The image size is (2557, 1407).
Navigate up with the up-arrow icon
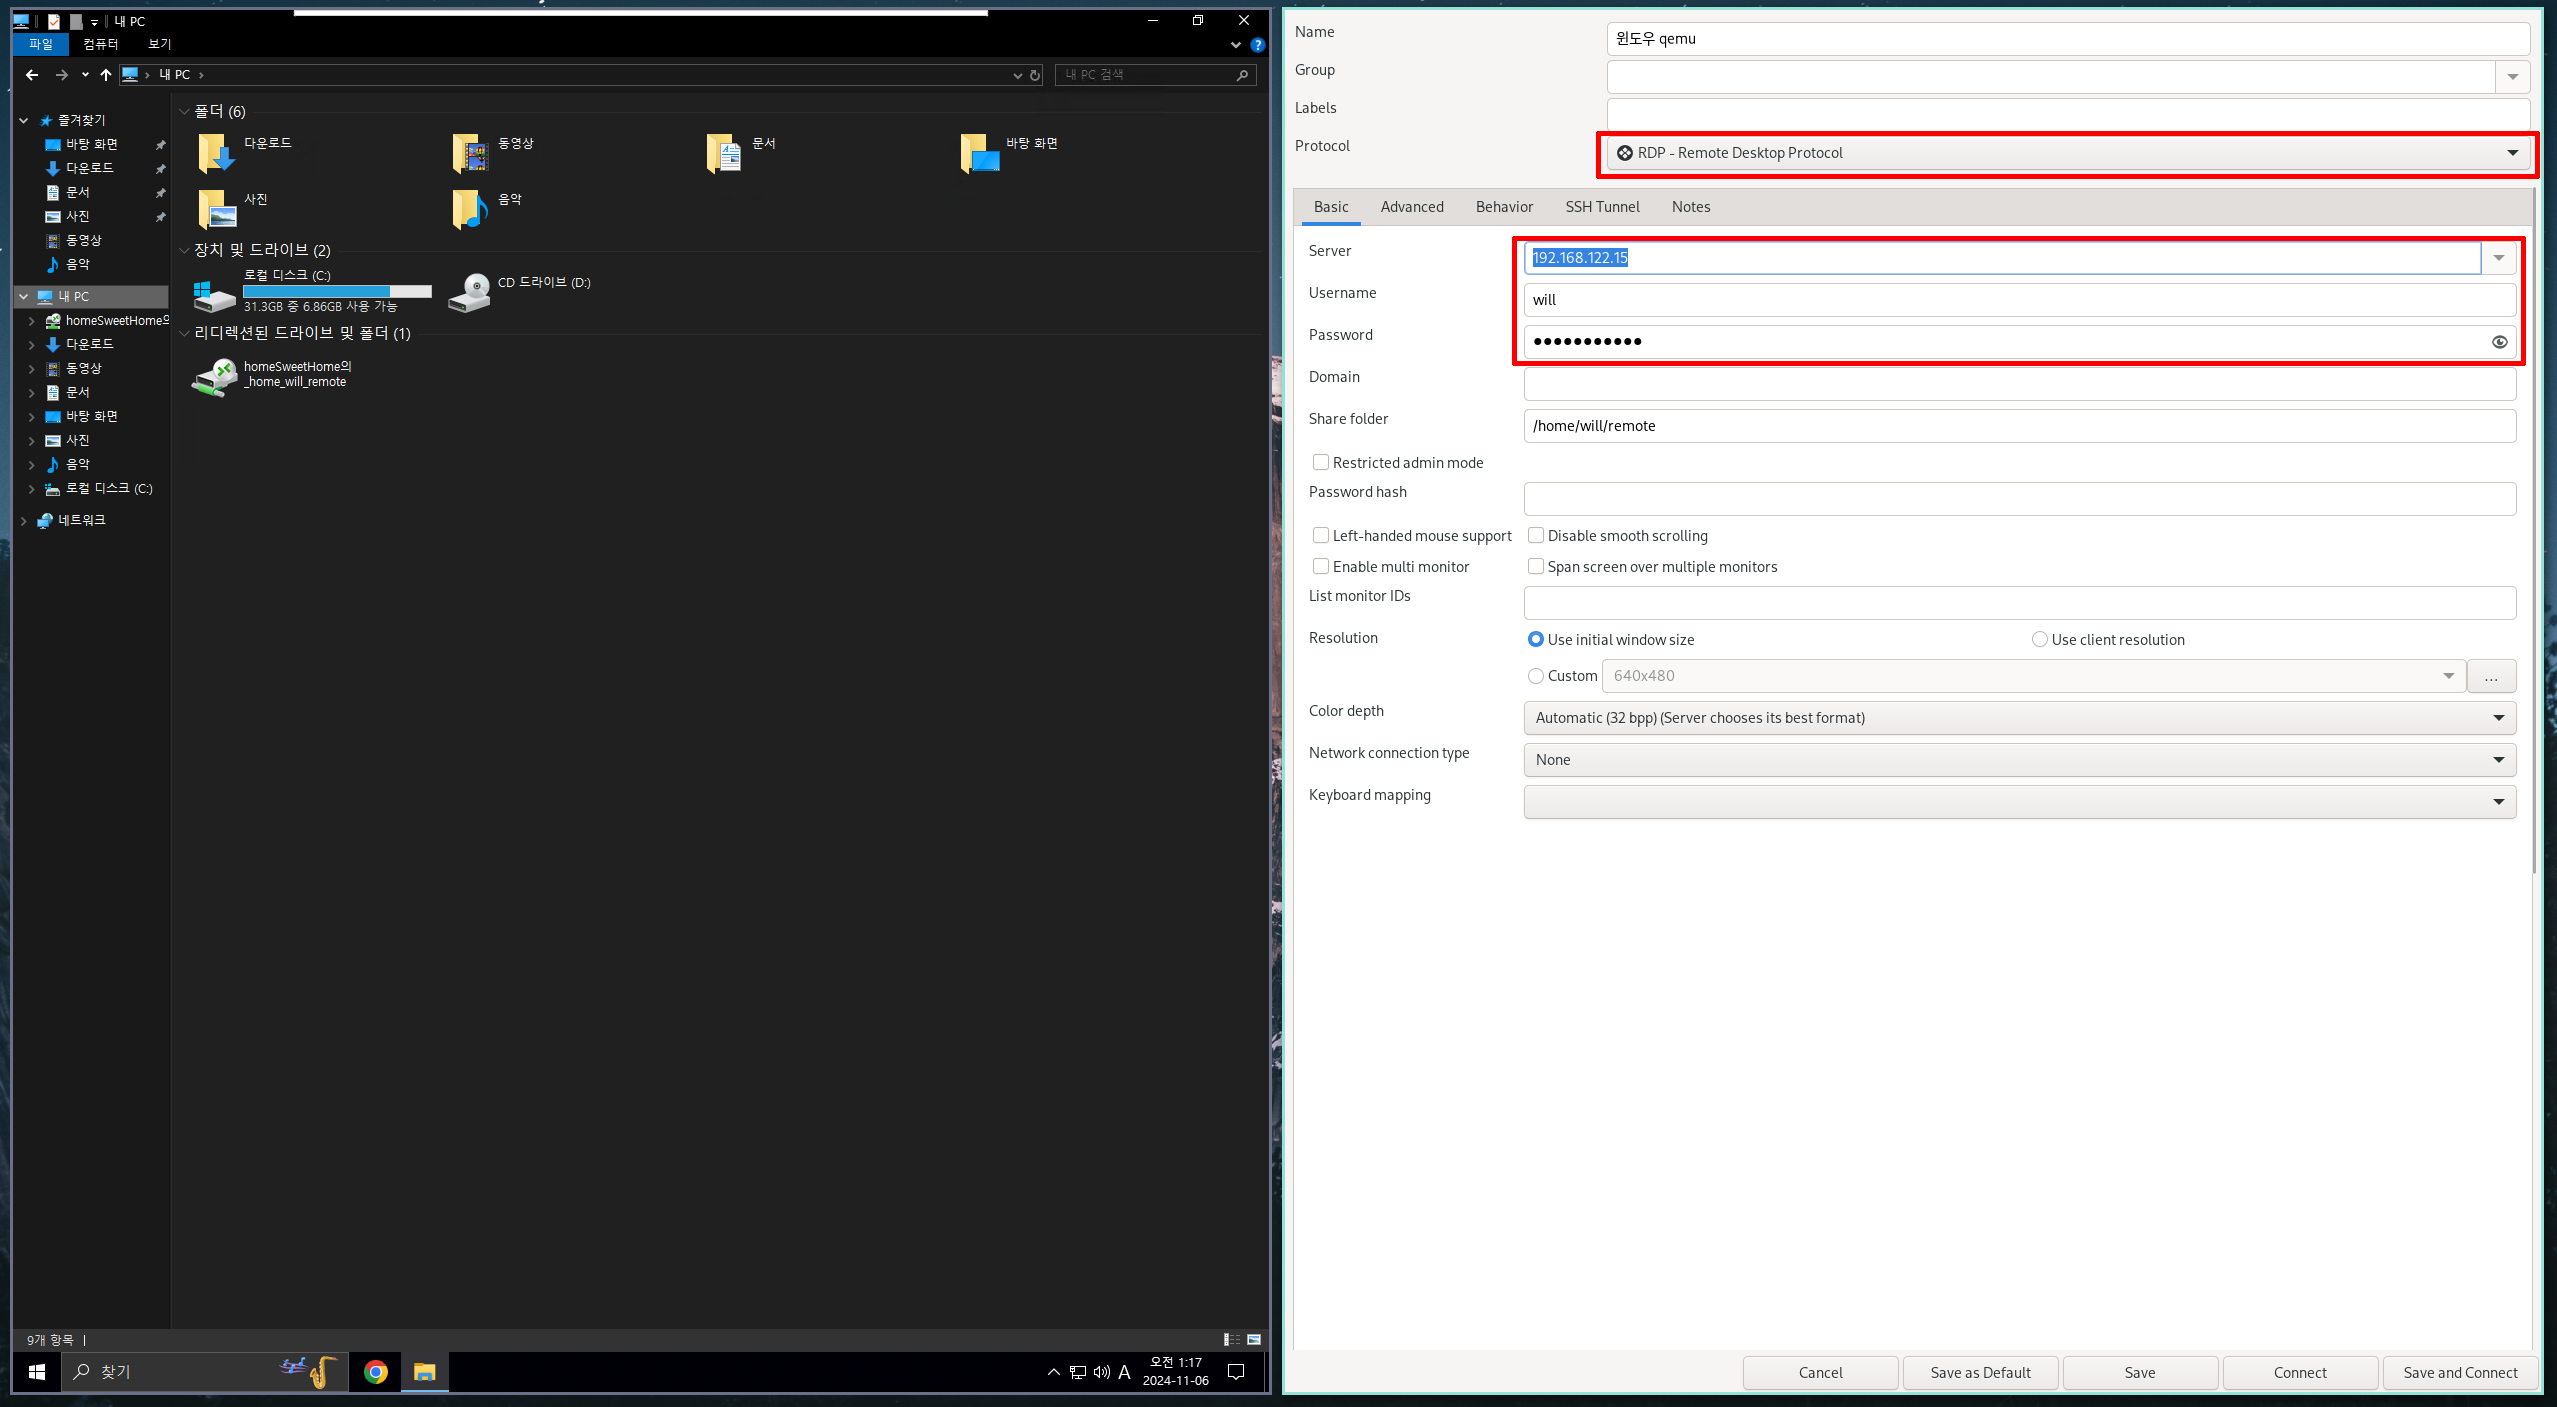point(106,75)
